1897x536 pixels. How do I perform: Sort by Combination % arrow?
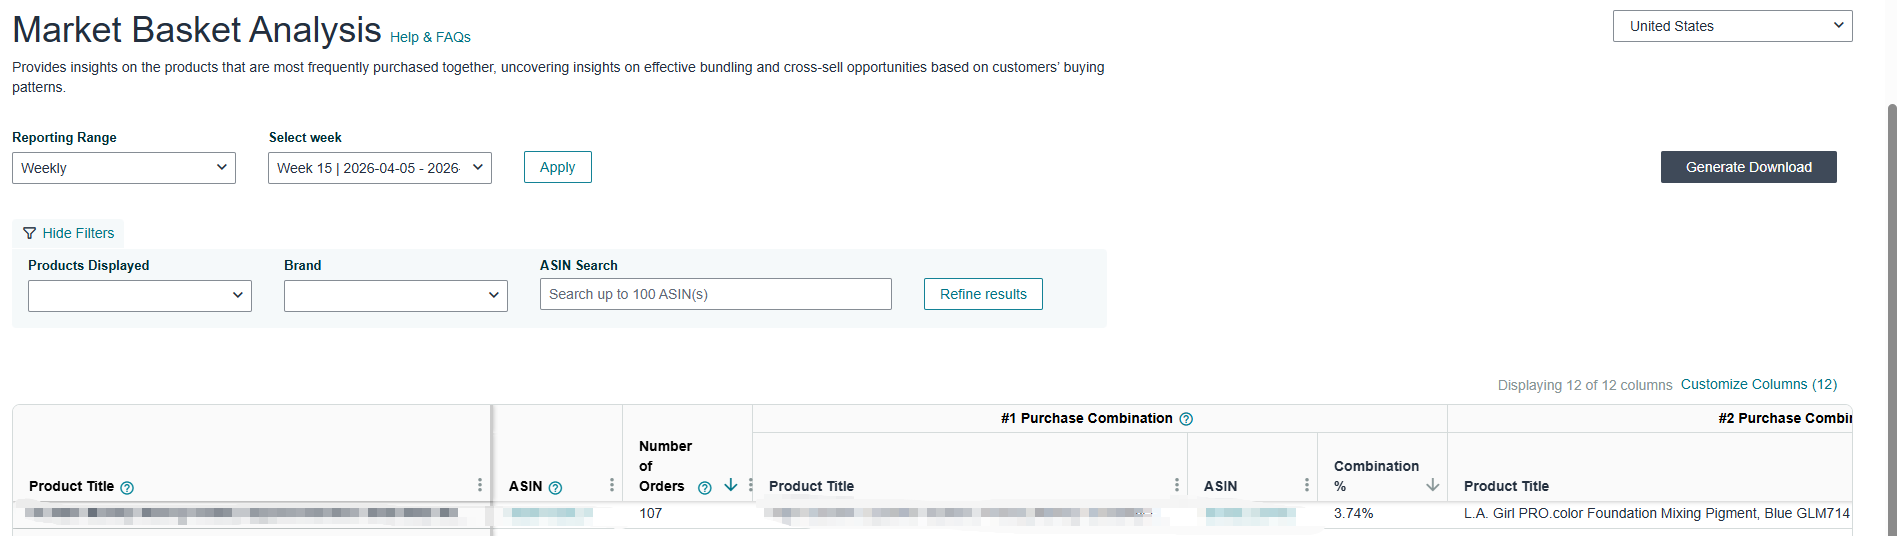click(x=1432, y=485)
